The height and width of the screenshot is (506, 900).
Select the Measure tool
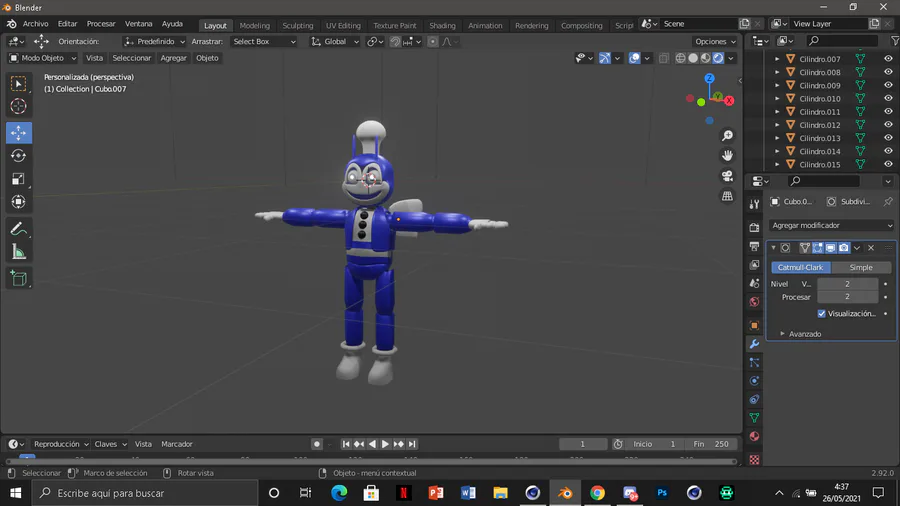click(18, 252)
